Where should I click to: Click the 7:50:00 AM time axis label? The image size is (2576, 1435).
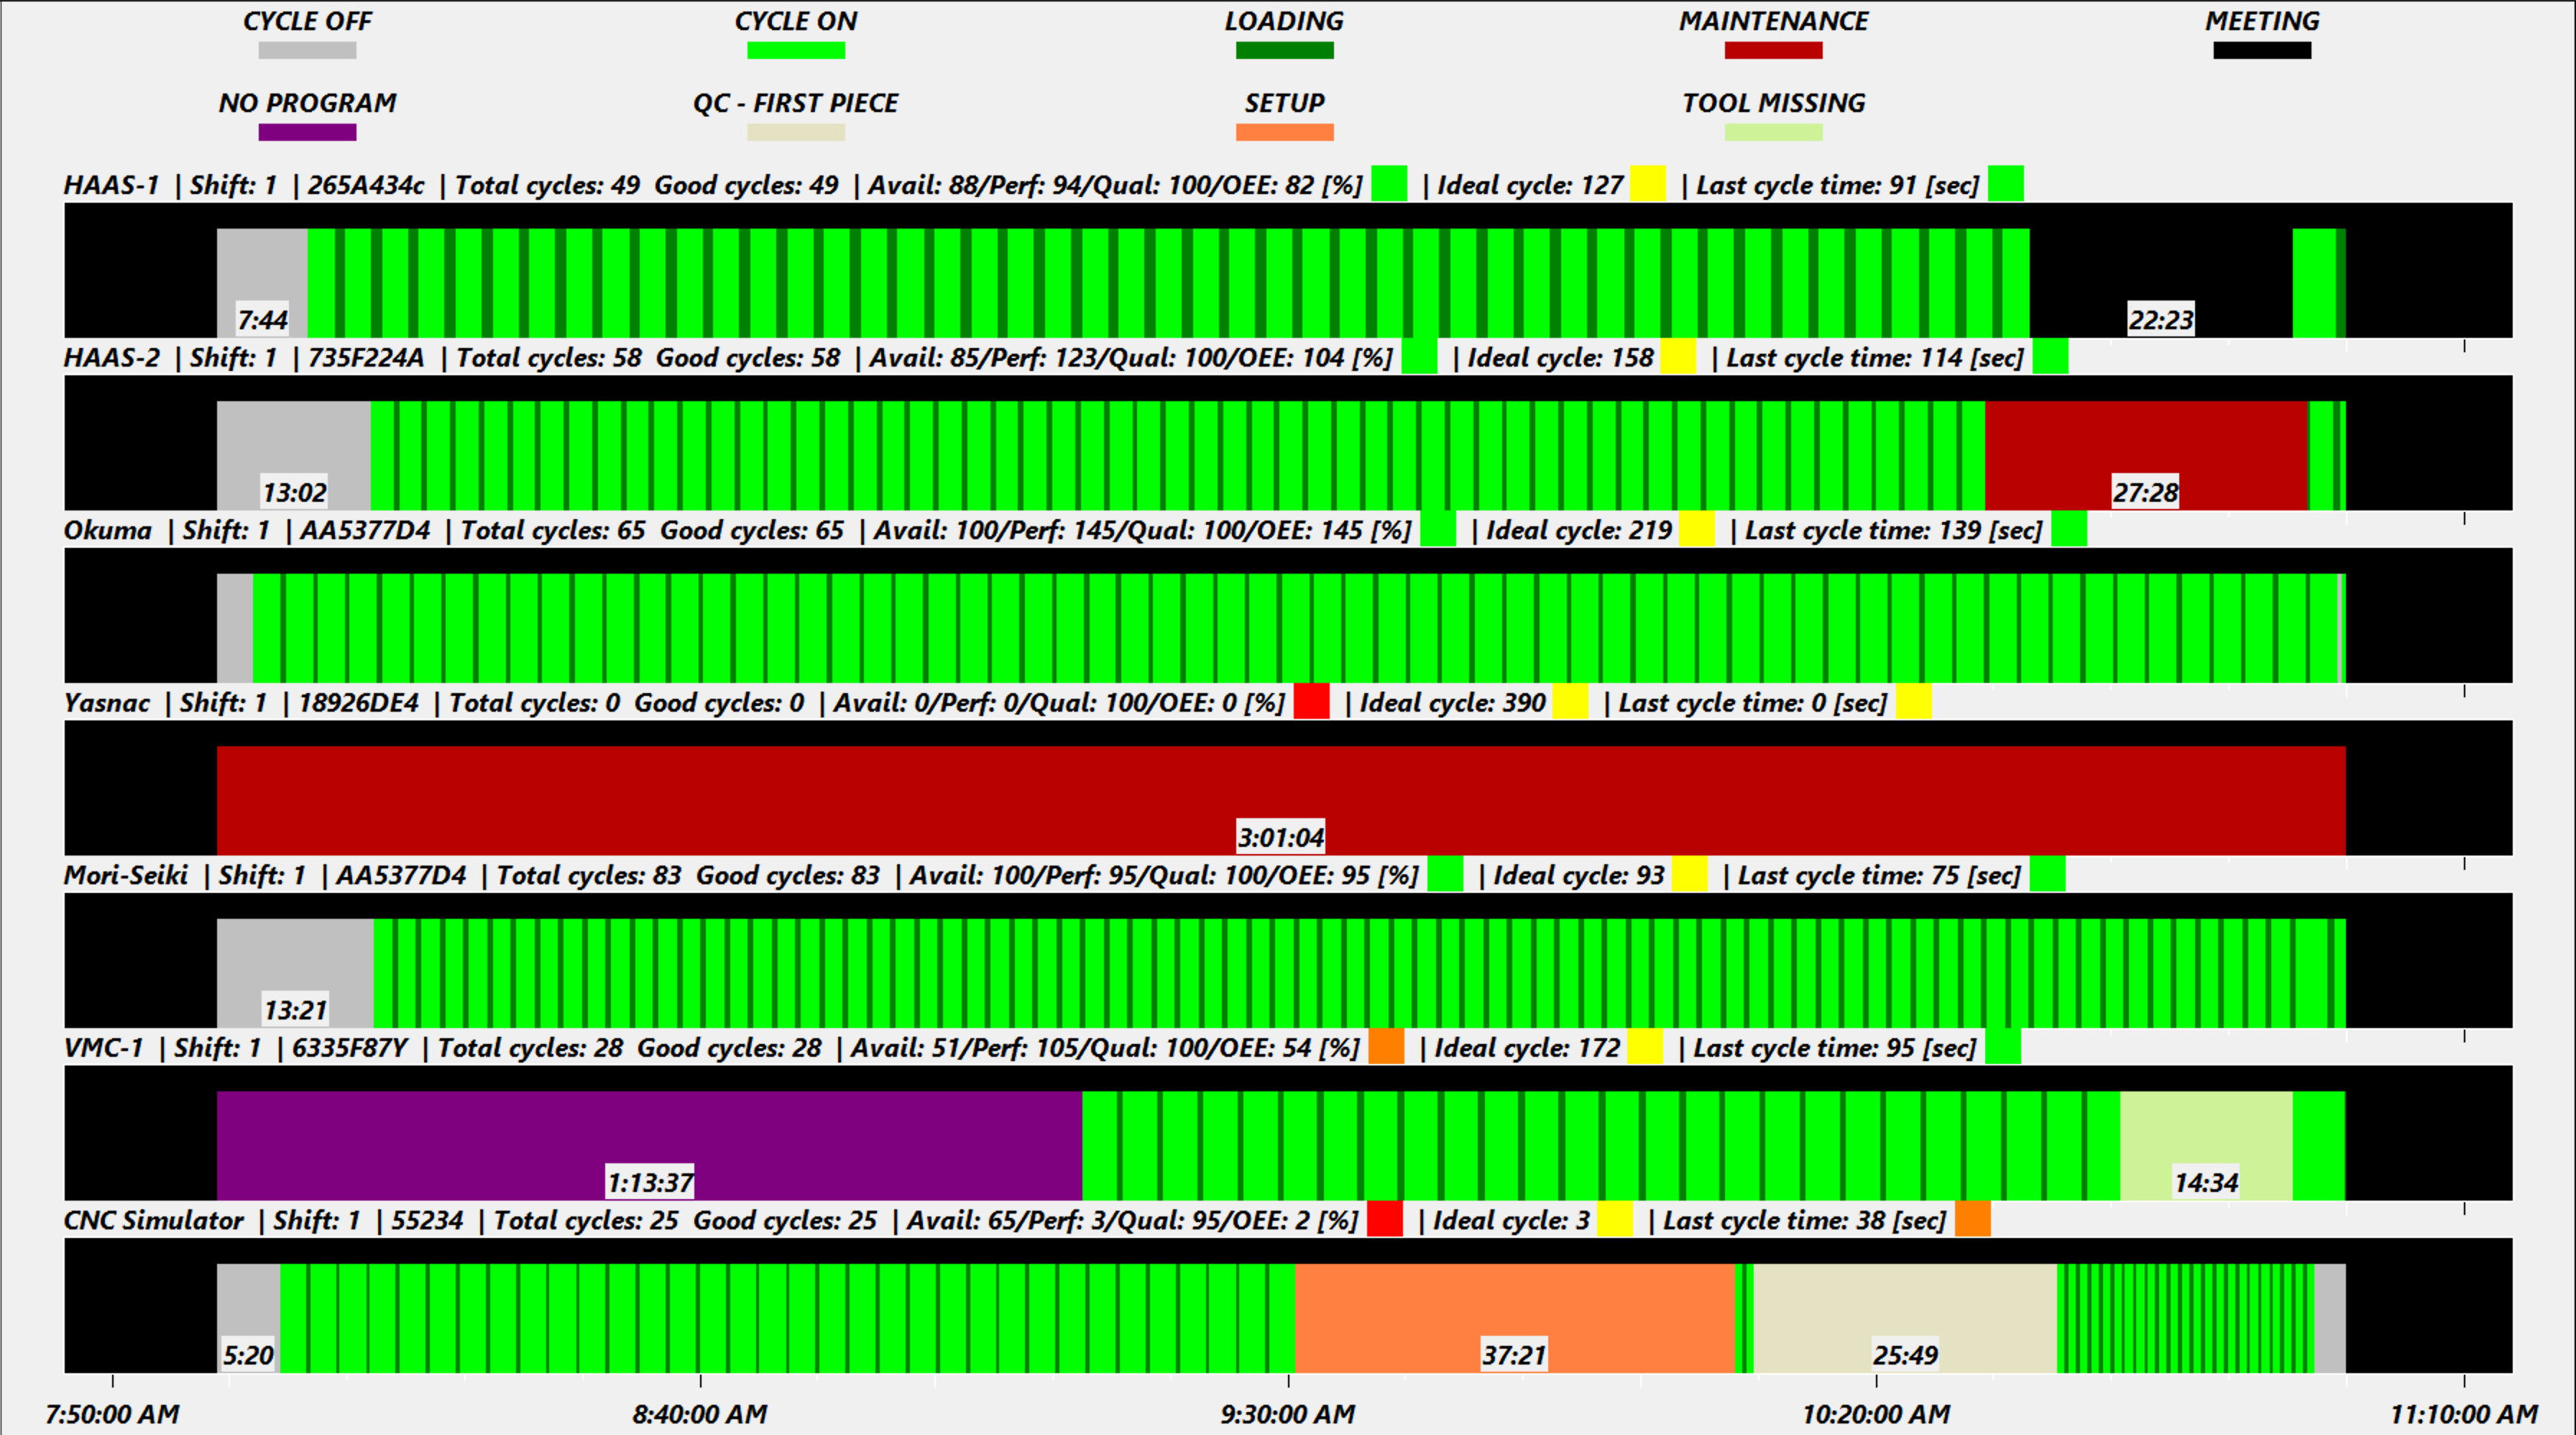(x=112, y=1414)
